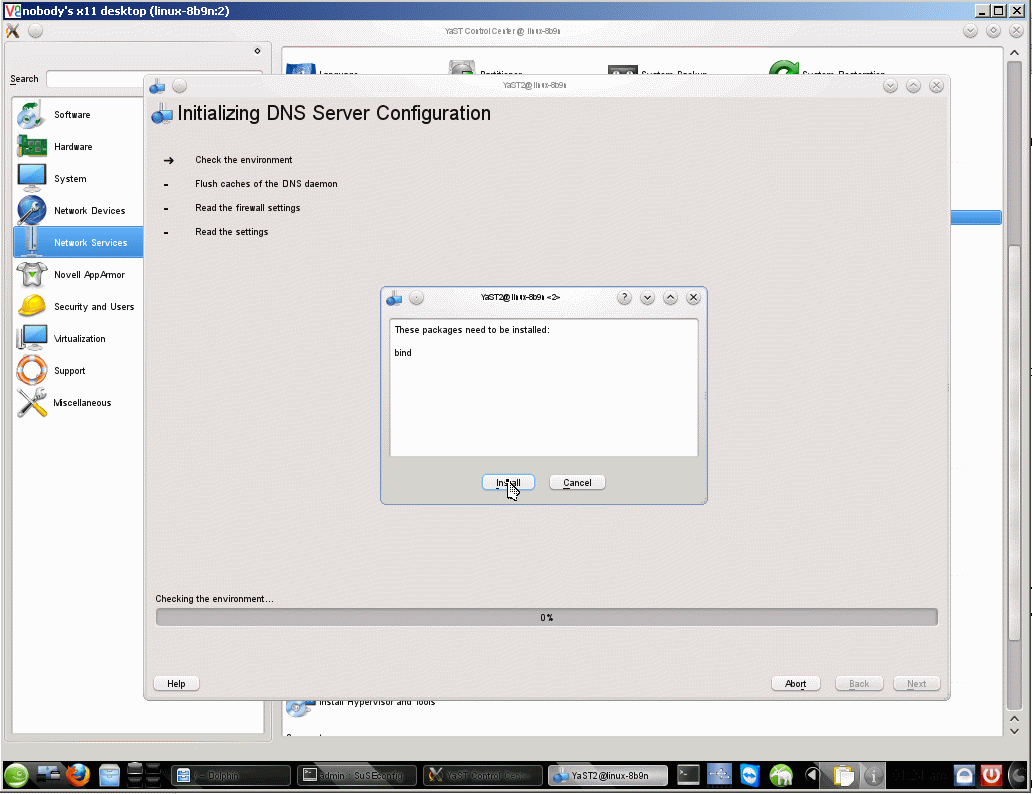Viewport: 1032px width, 794px height.
Task: Click 'Read the settings' step text
Action: click(232, 232)
